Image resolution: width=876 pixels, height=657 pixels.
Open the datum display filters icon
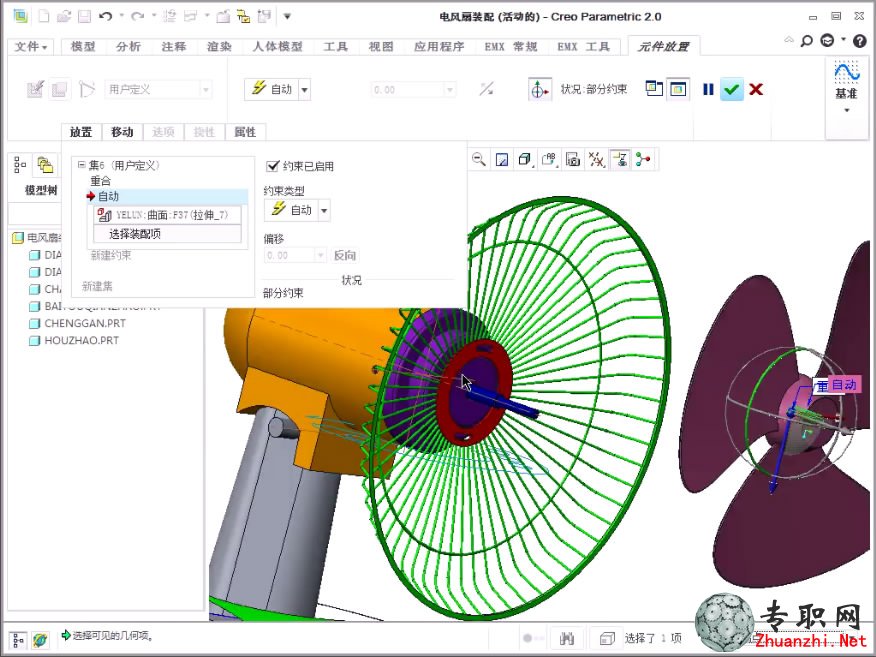click(x=596, y=159)
